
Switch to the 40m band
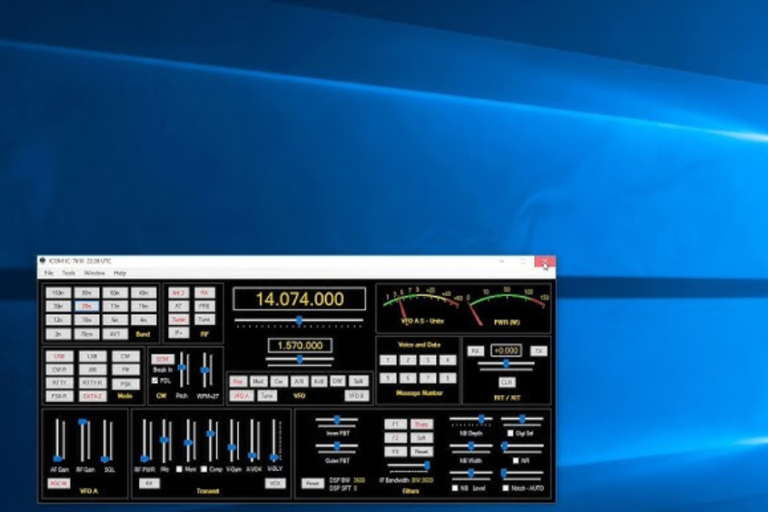tap(144, 292)
